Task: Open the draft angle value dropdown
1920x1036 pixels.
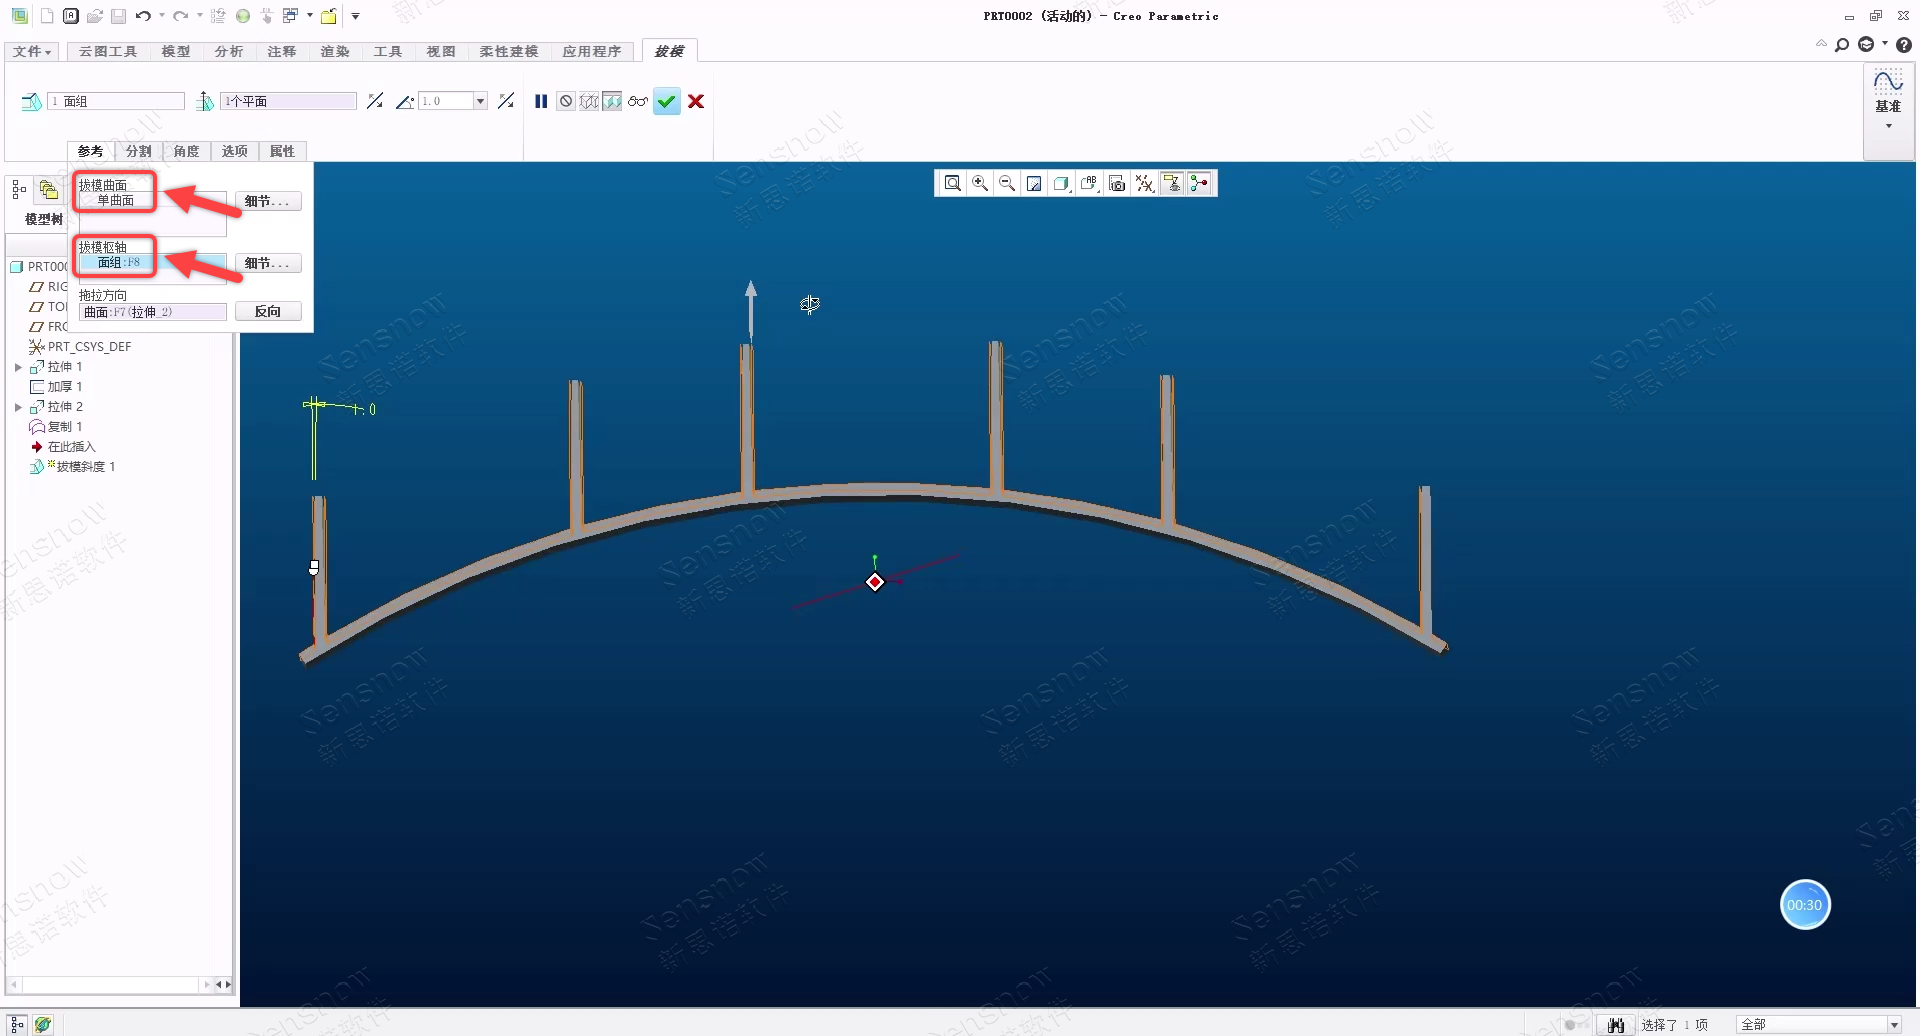Action: pyautogui.click(x=480, y=101)
